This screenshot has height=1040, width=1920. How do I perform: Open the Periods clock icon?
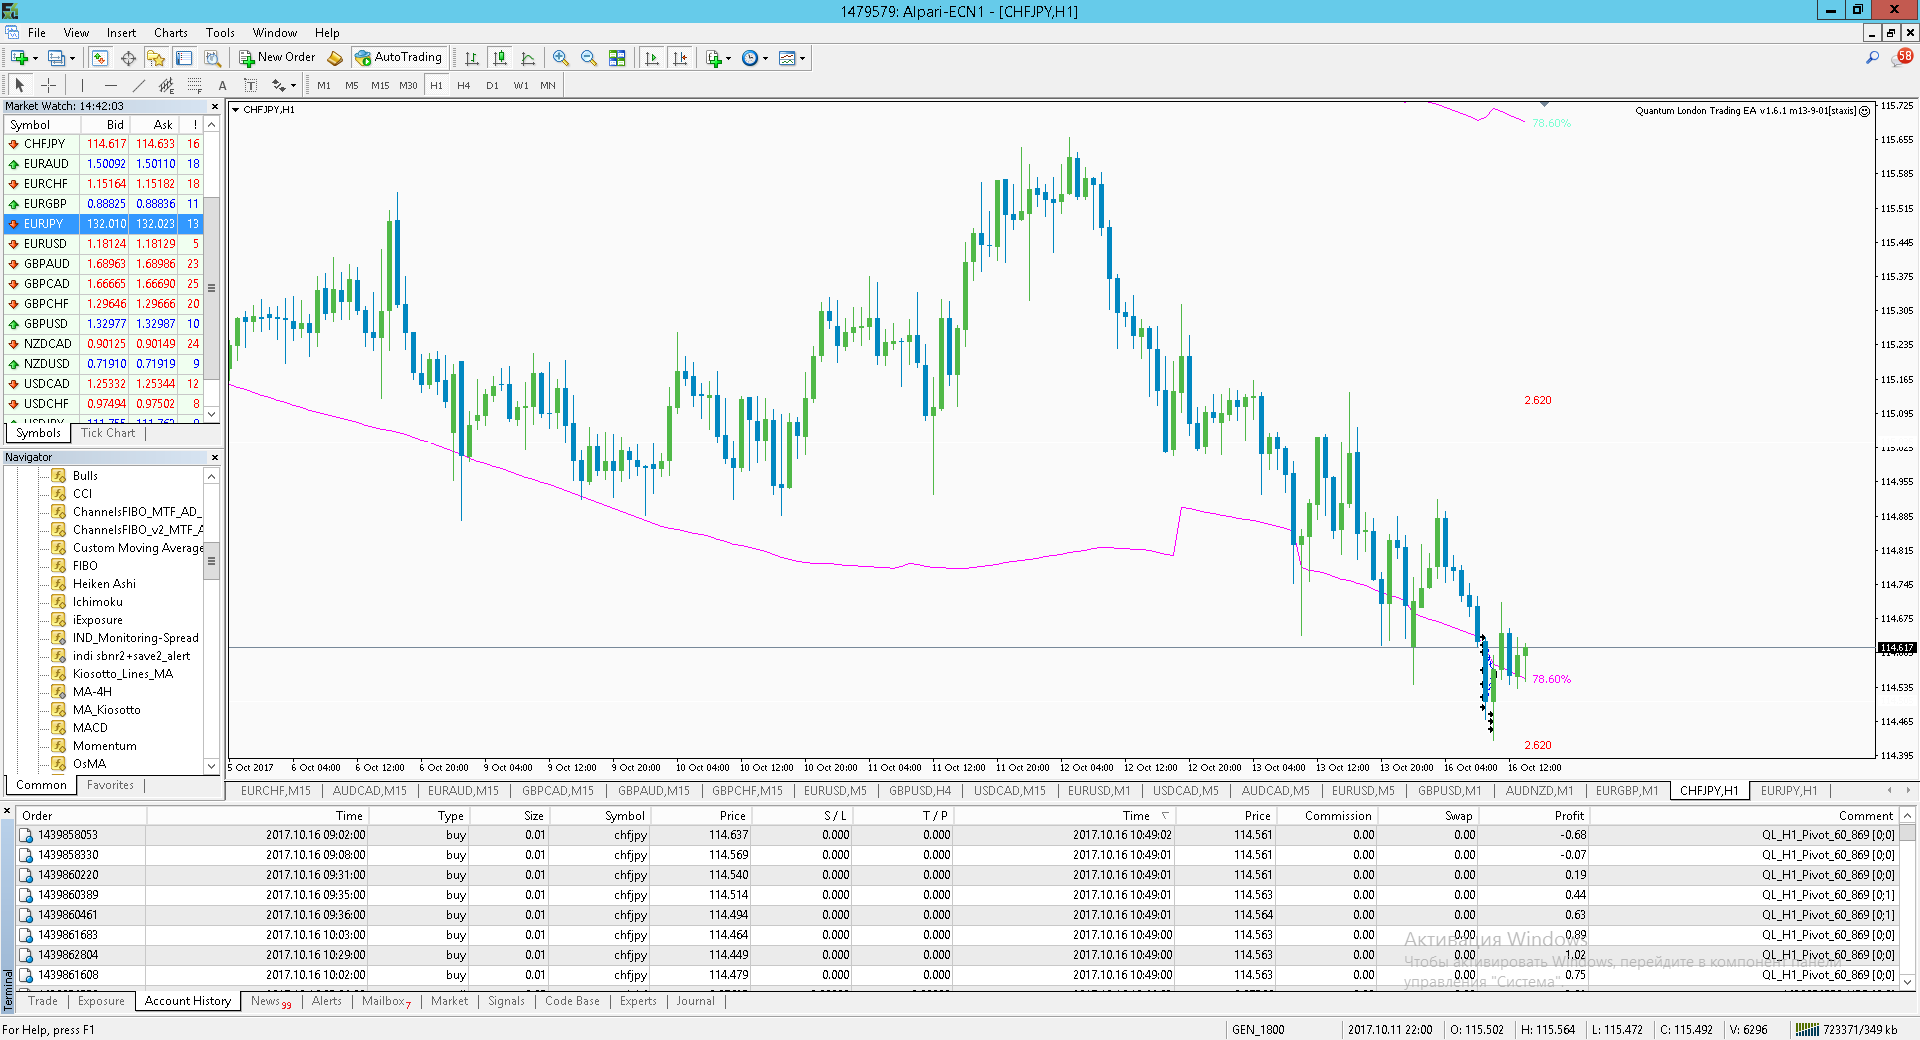(x=750, y=58)
